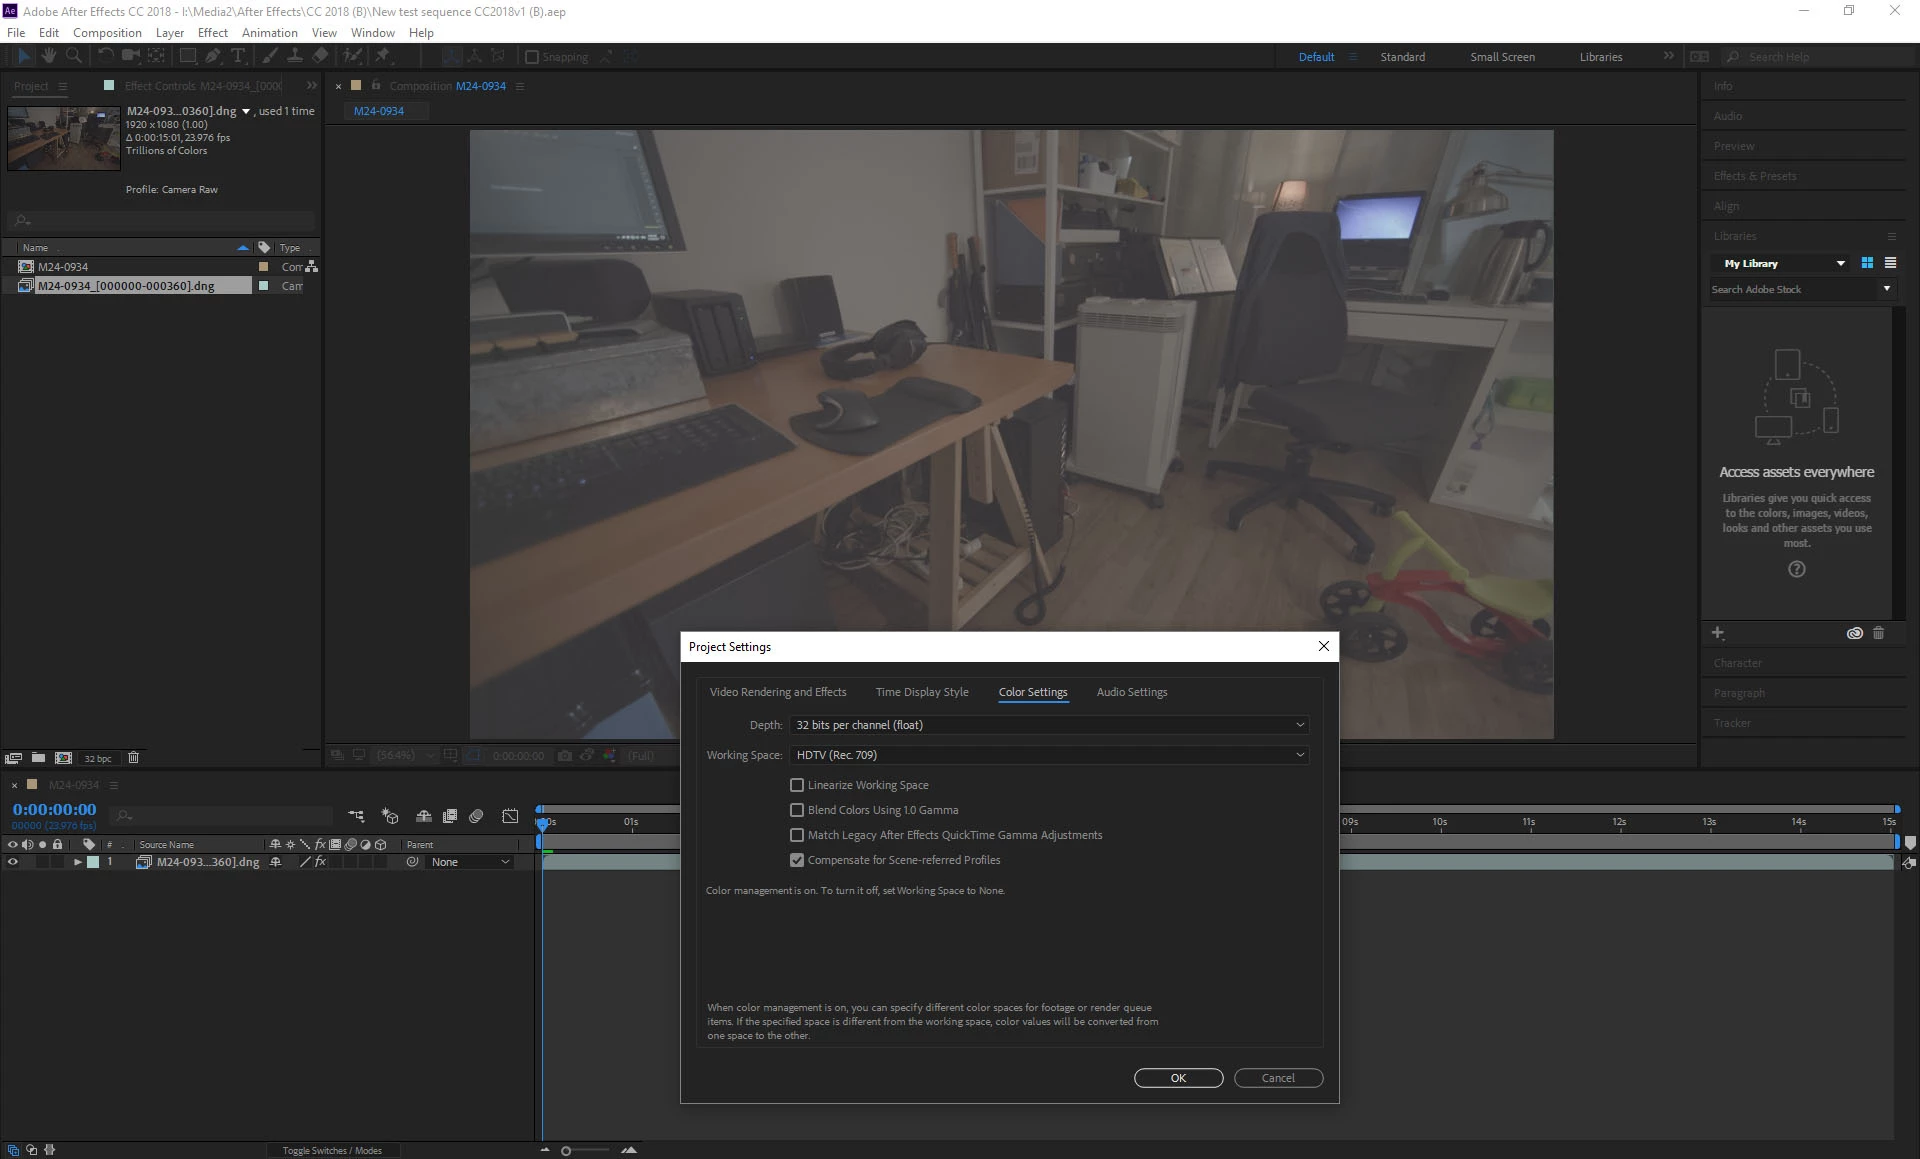Enable Linearize Working Space checkbox
This screenshot has width=1920, height=1159.
[797, 785]
